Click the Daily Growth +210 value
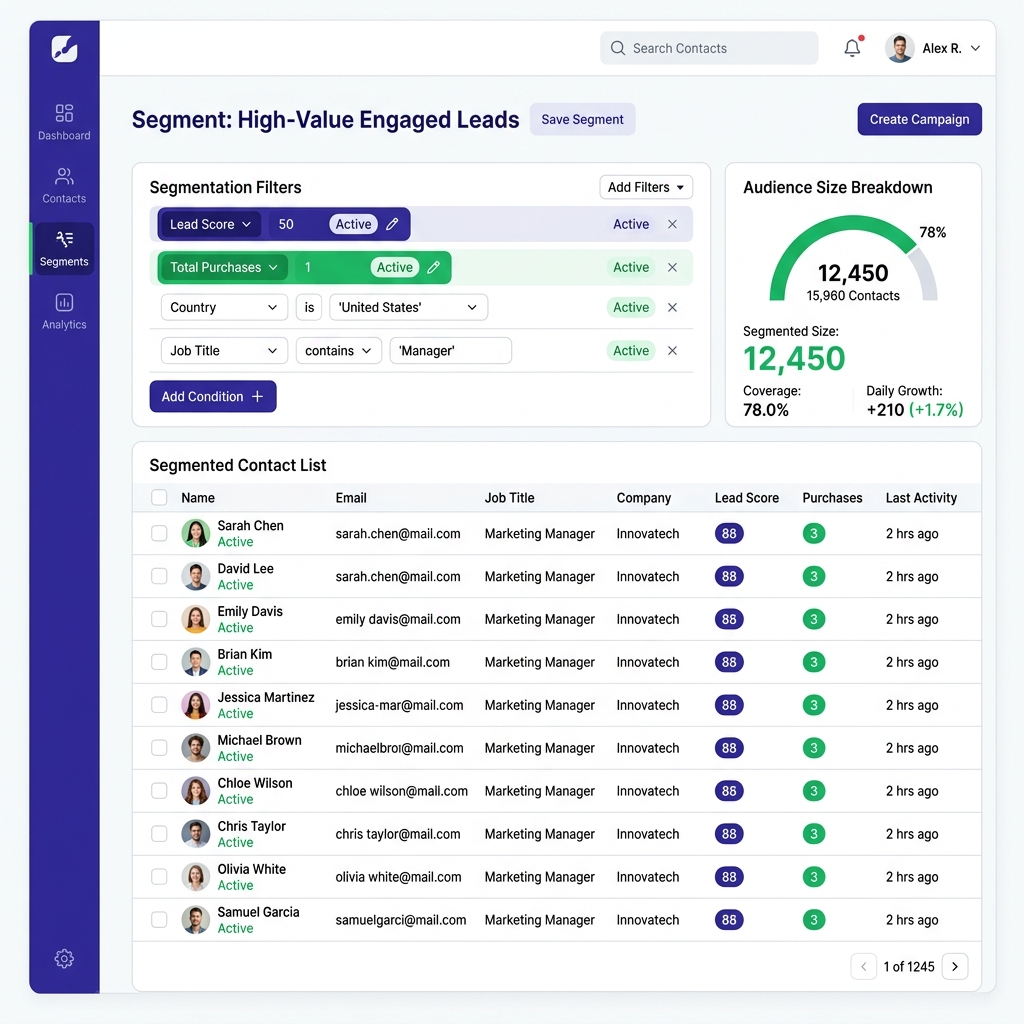Image resolution: width=1024 pixels, height=1024 pixels. point(885,410)
